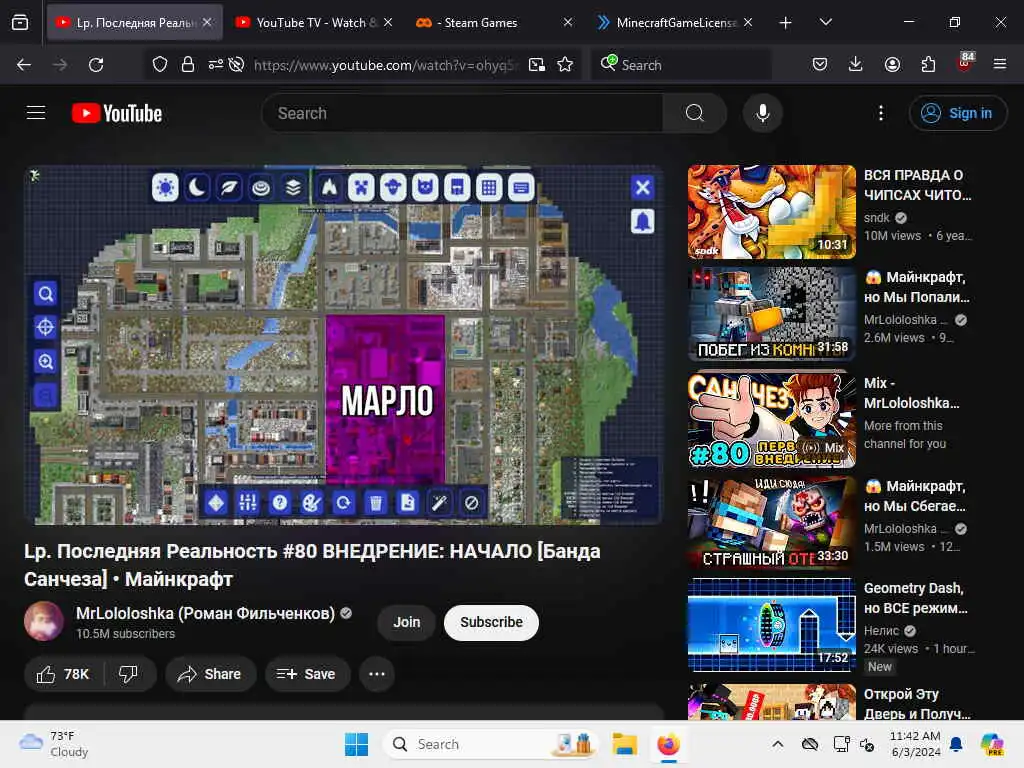The height and width of the screenshot is (768, 1024).
Task: Open the tracking protection shield icon
Action: [x=160, y=65]
